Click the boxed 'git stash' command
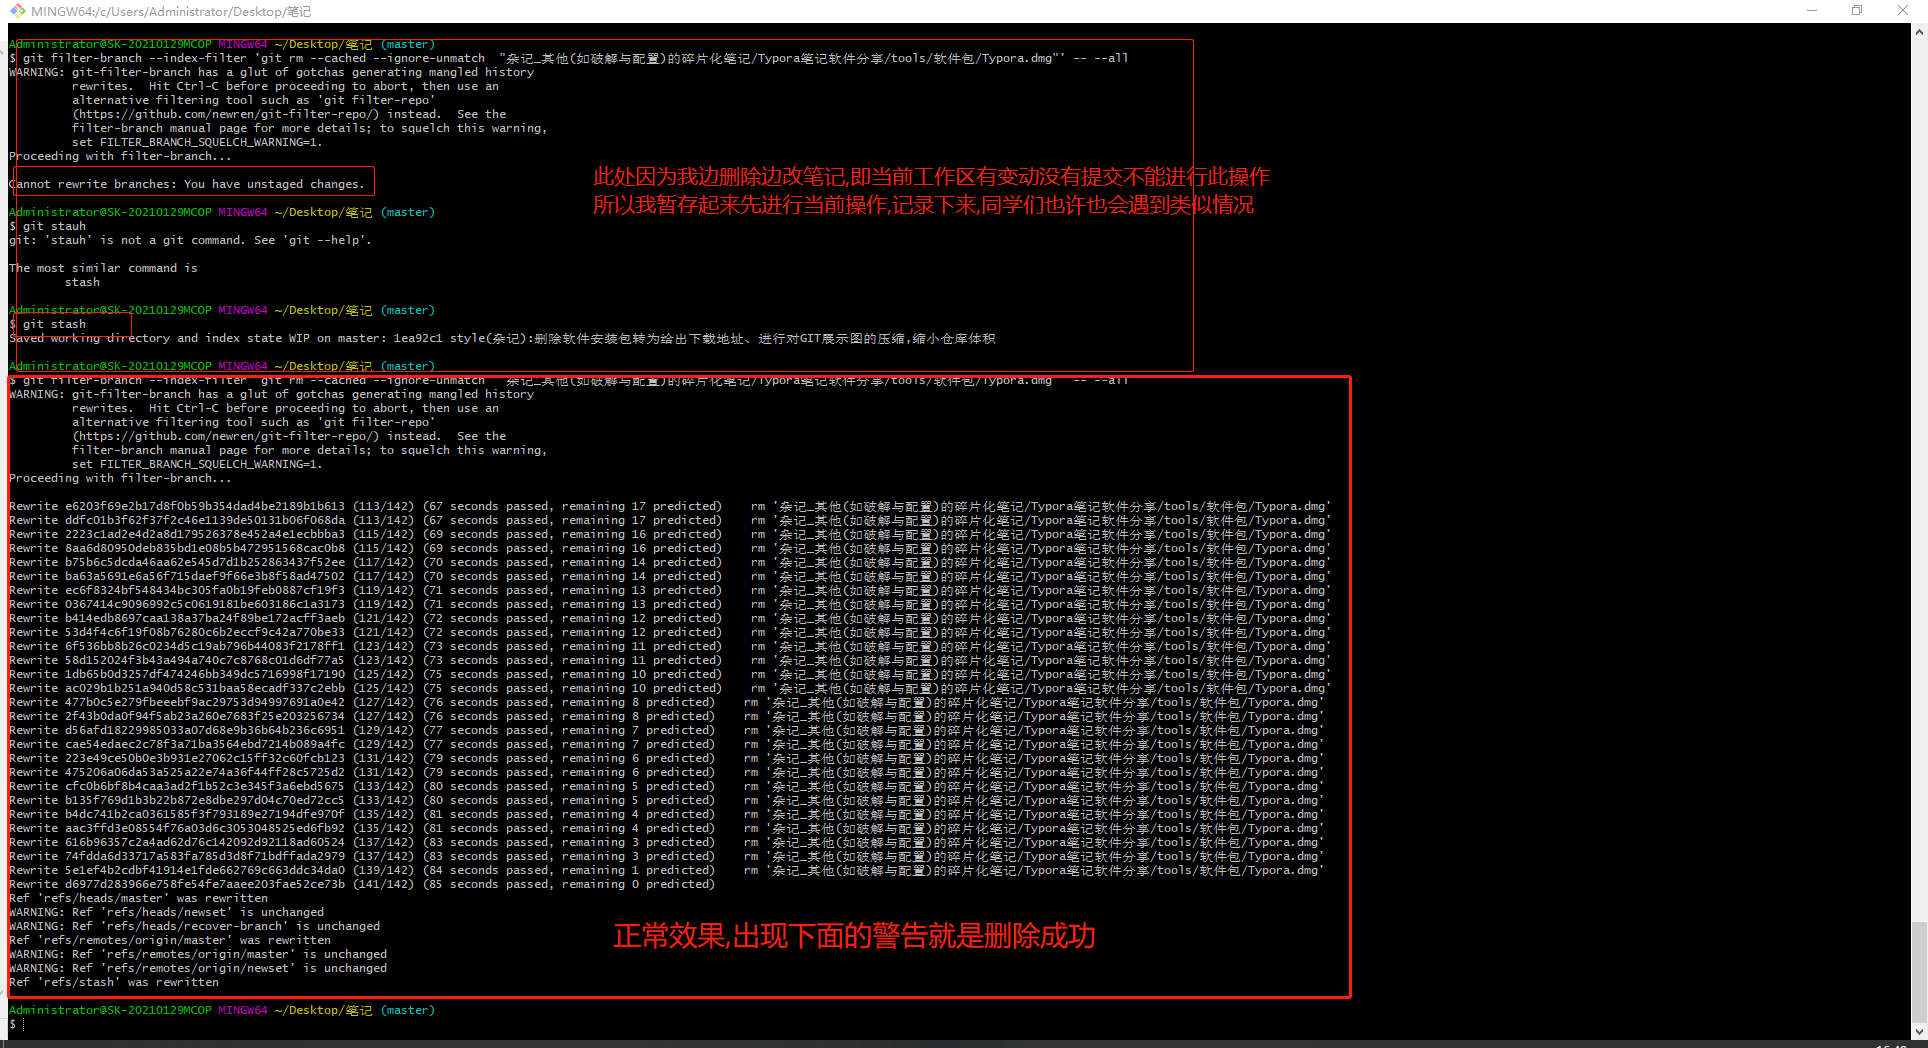Image resolution: width=1928 pixels, height=1048 pixels. coord(54,325)
